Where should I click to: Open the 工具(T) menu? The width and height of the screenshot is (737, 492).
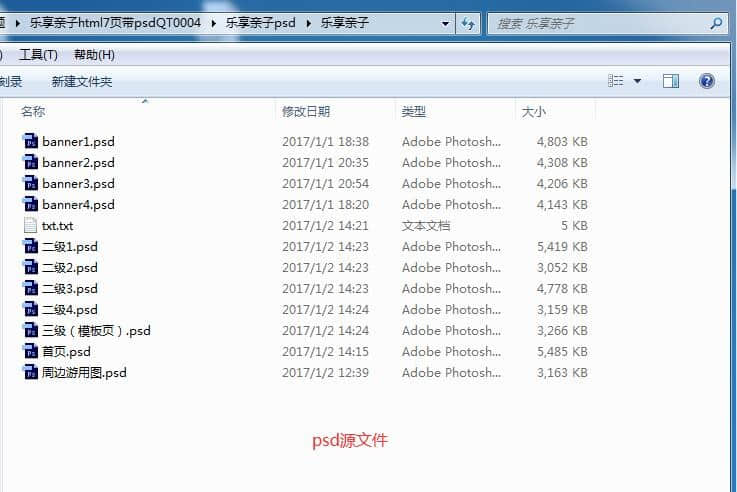38,55
